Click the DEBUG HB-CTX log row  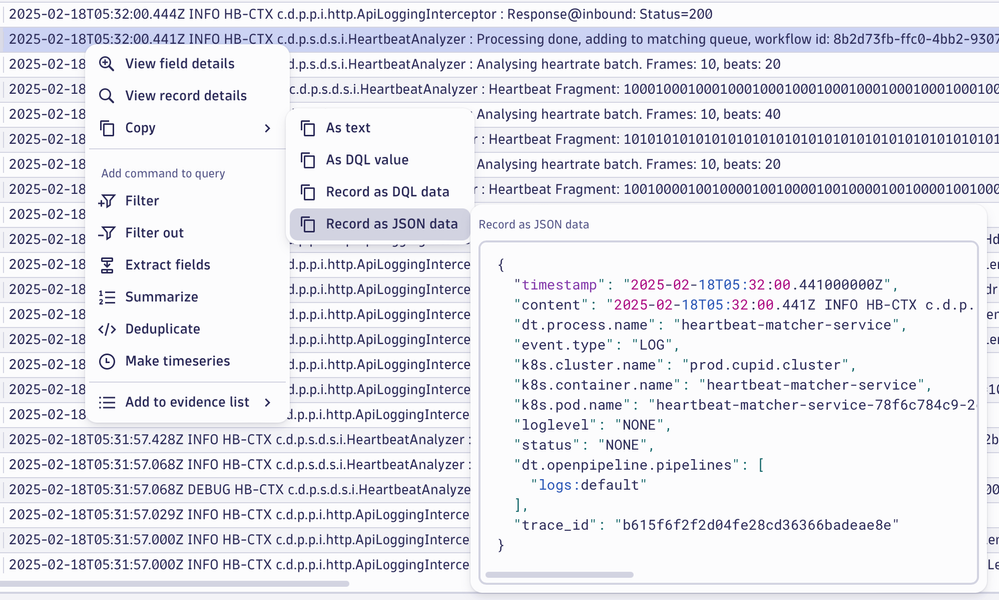click(x=240, y=490)
